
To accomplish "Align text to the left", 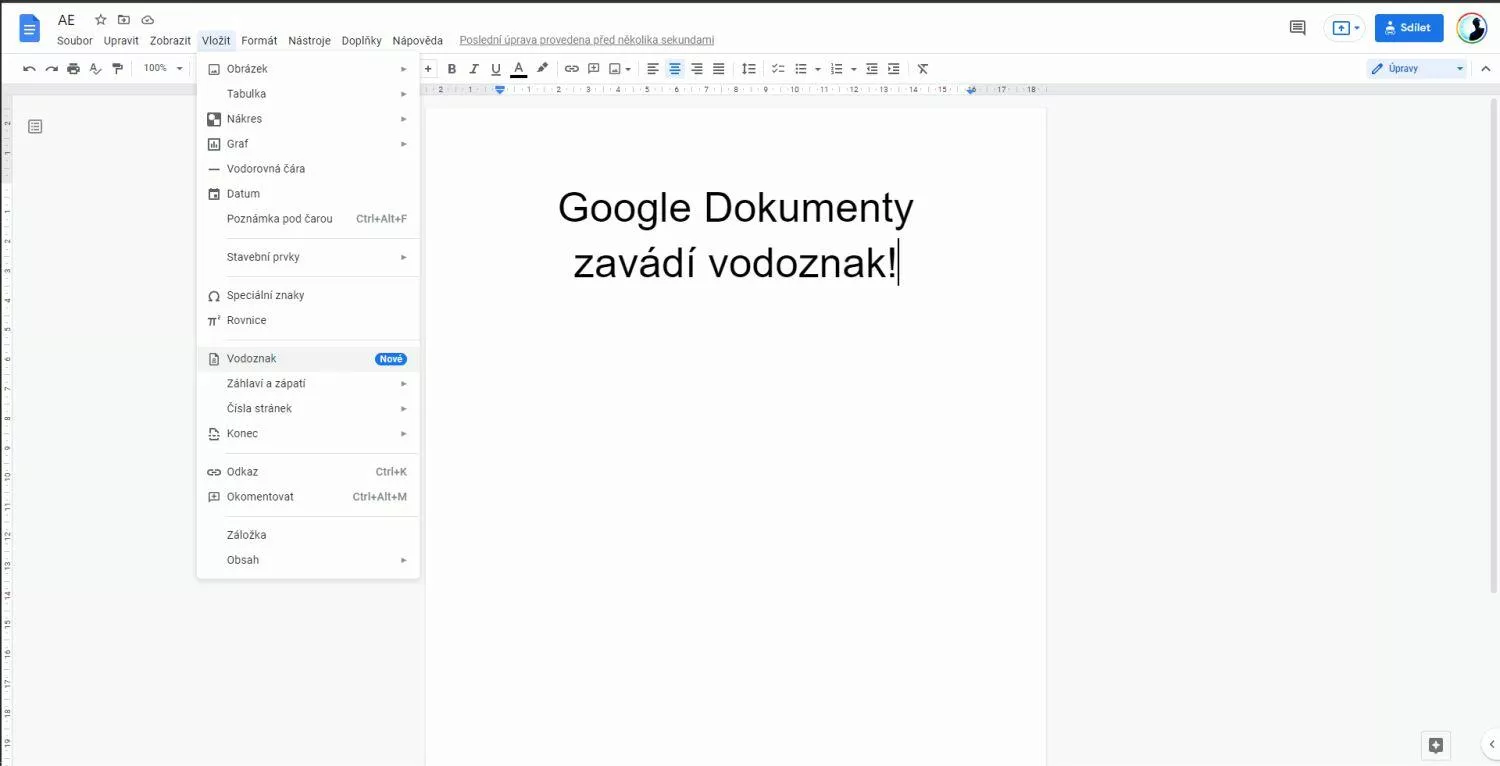I will click(653, 69).
